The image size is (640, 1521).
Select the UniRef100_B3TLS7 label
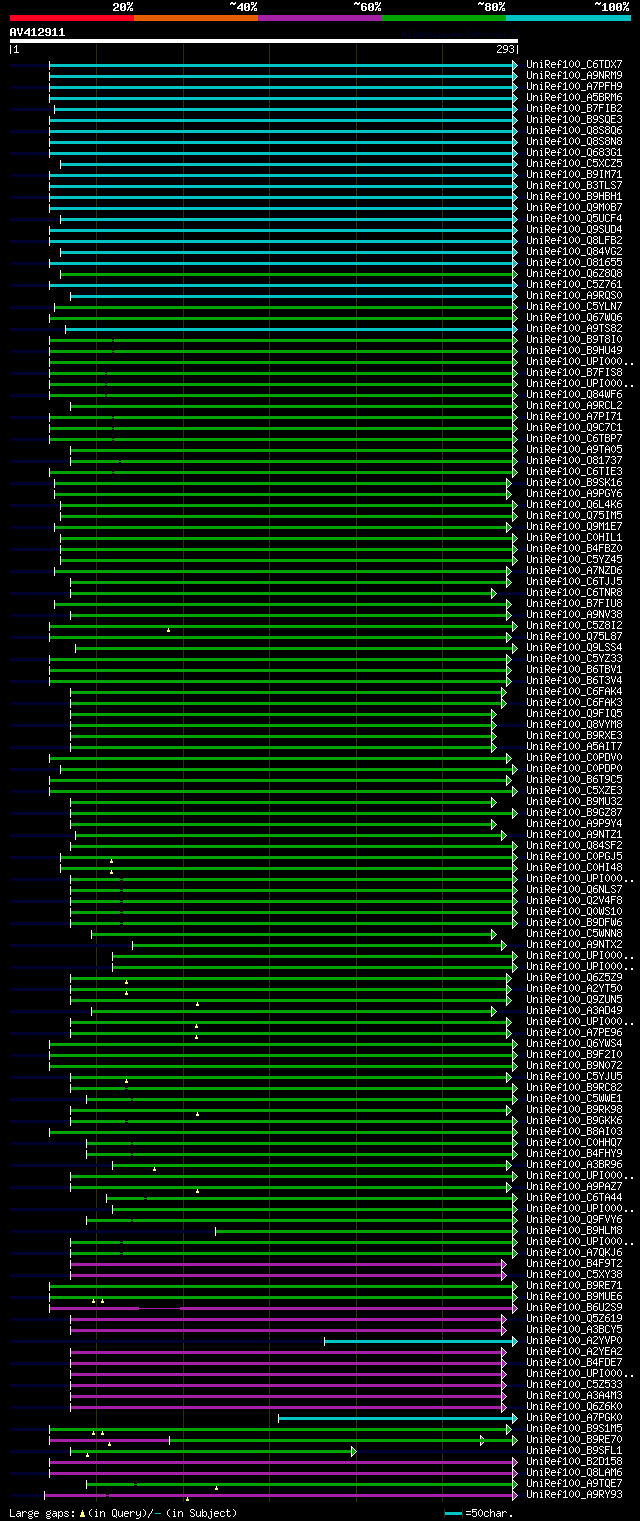click(x=574, y=185)
